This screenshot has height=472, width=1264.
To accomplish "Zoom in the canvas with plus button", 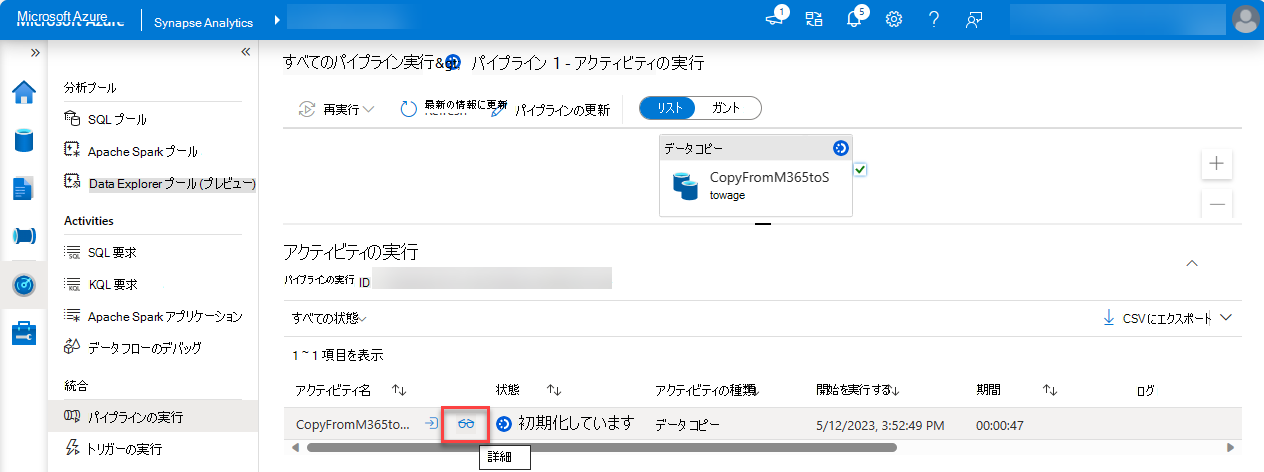I will [1216, 163].
